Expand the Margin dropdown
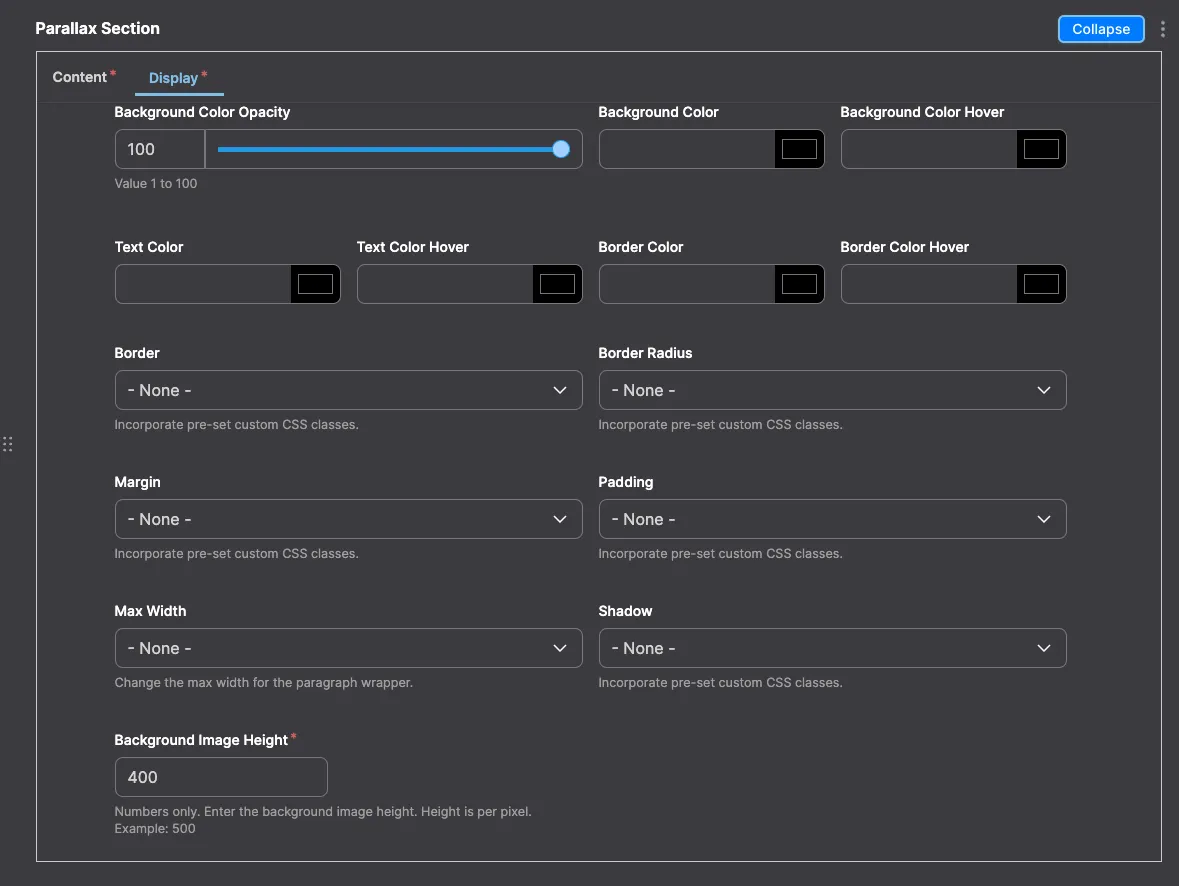1179x886 pixels. [348, 519]
